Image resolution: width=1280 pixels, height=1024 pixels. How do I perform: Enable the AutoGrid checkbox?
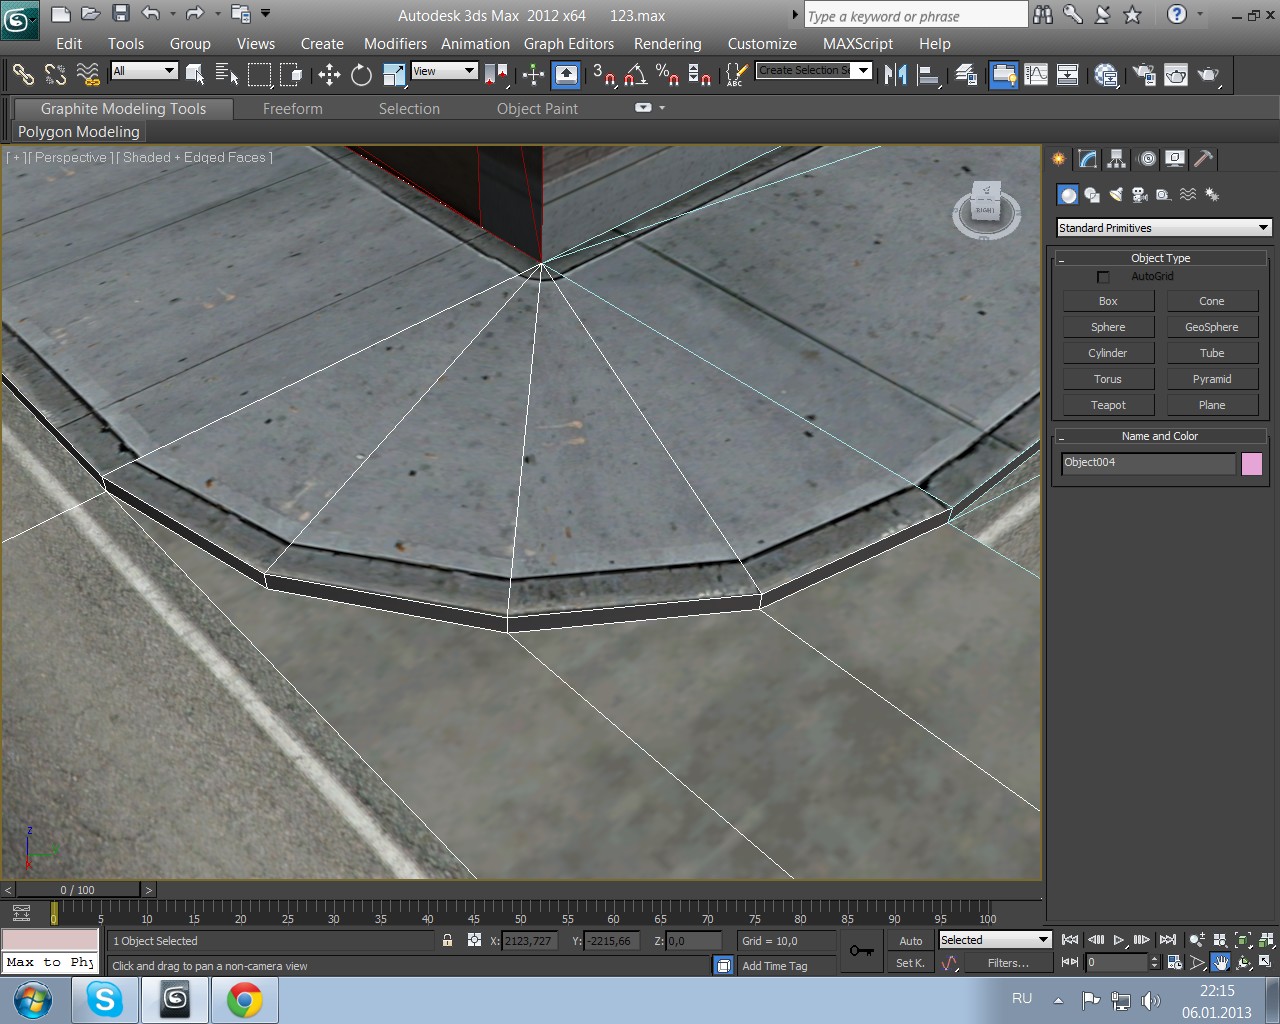coord(1103,277)
